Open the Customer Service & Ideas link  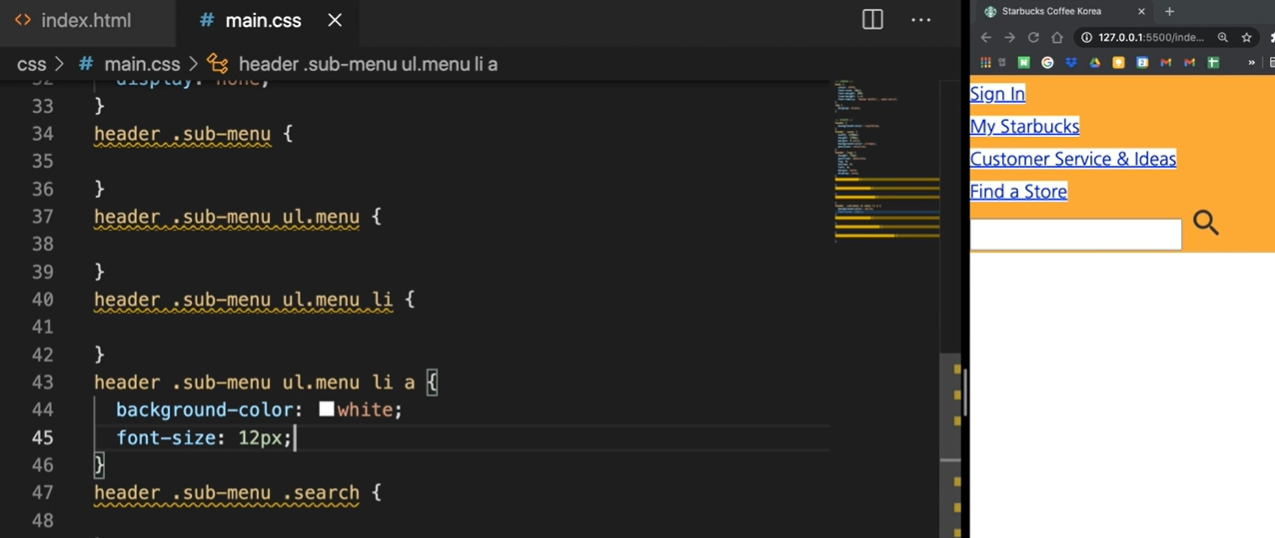[1073, 159]
